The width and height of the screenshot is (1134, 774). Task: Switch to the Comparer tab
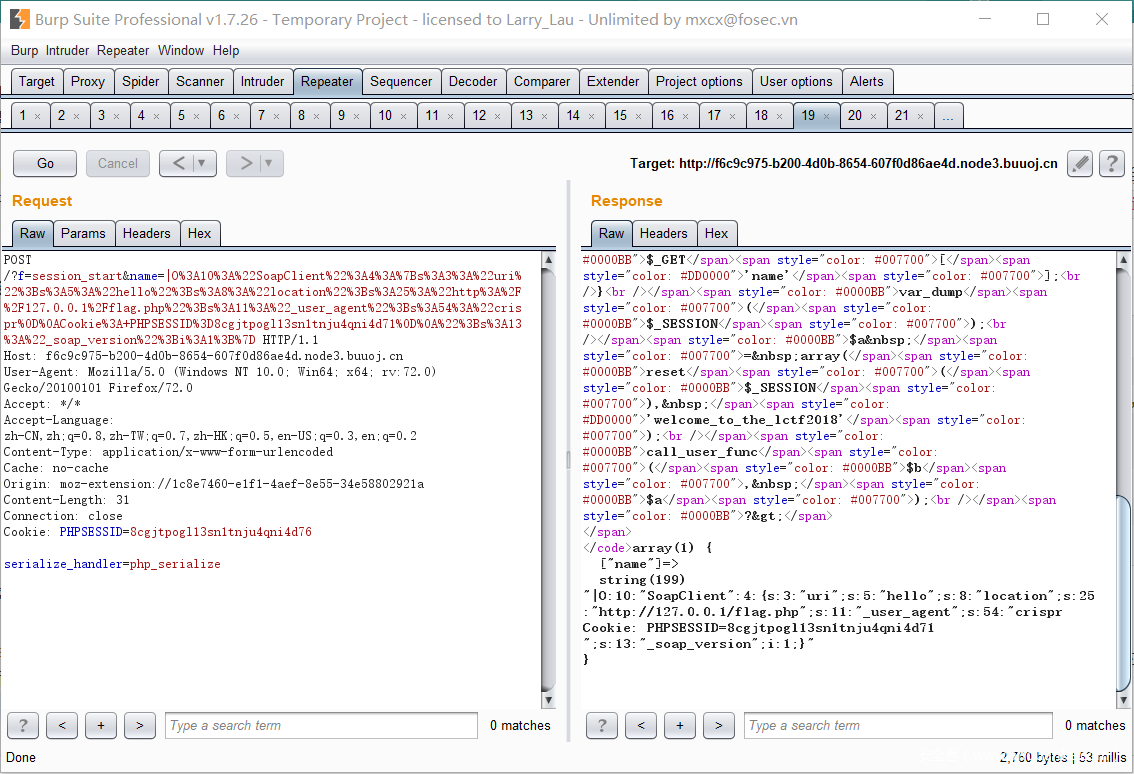(542, 82)
